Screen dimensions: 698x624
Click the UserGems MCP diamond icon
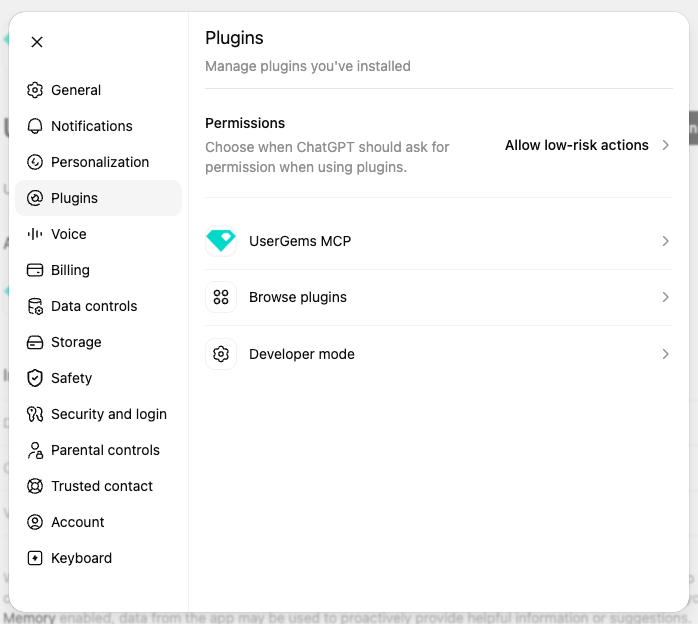click(221, 241)
